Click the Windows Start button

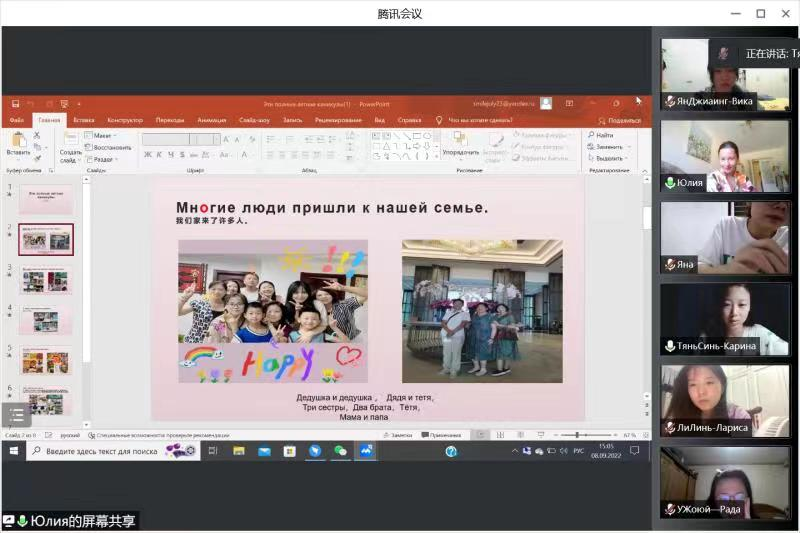tap(14, 451)
